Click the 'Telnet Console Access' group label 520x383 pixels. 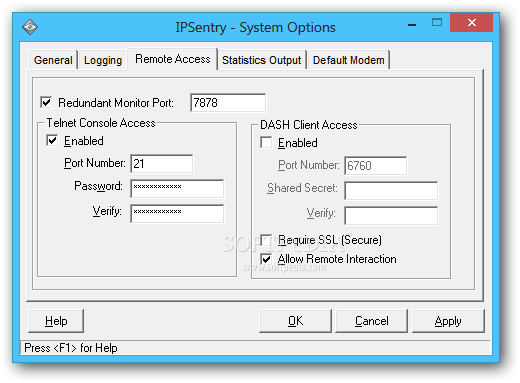[101, 123]
